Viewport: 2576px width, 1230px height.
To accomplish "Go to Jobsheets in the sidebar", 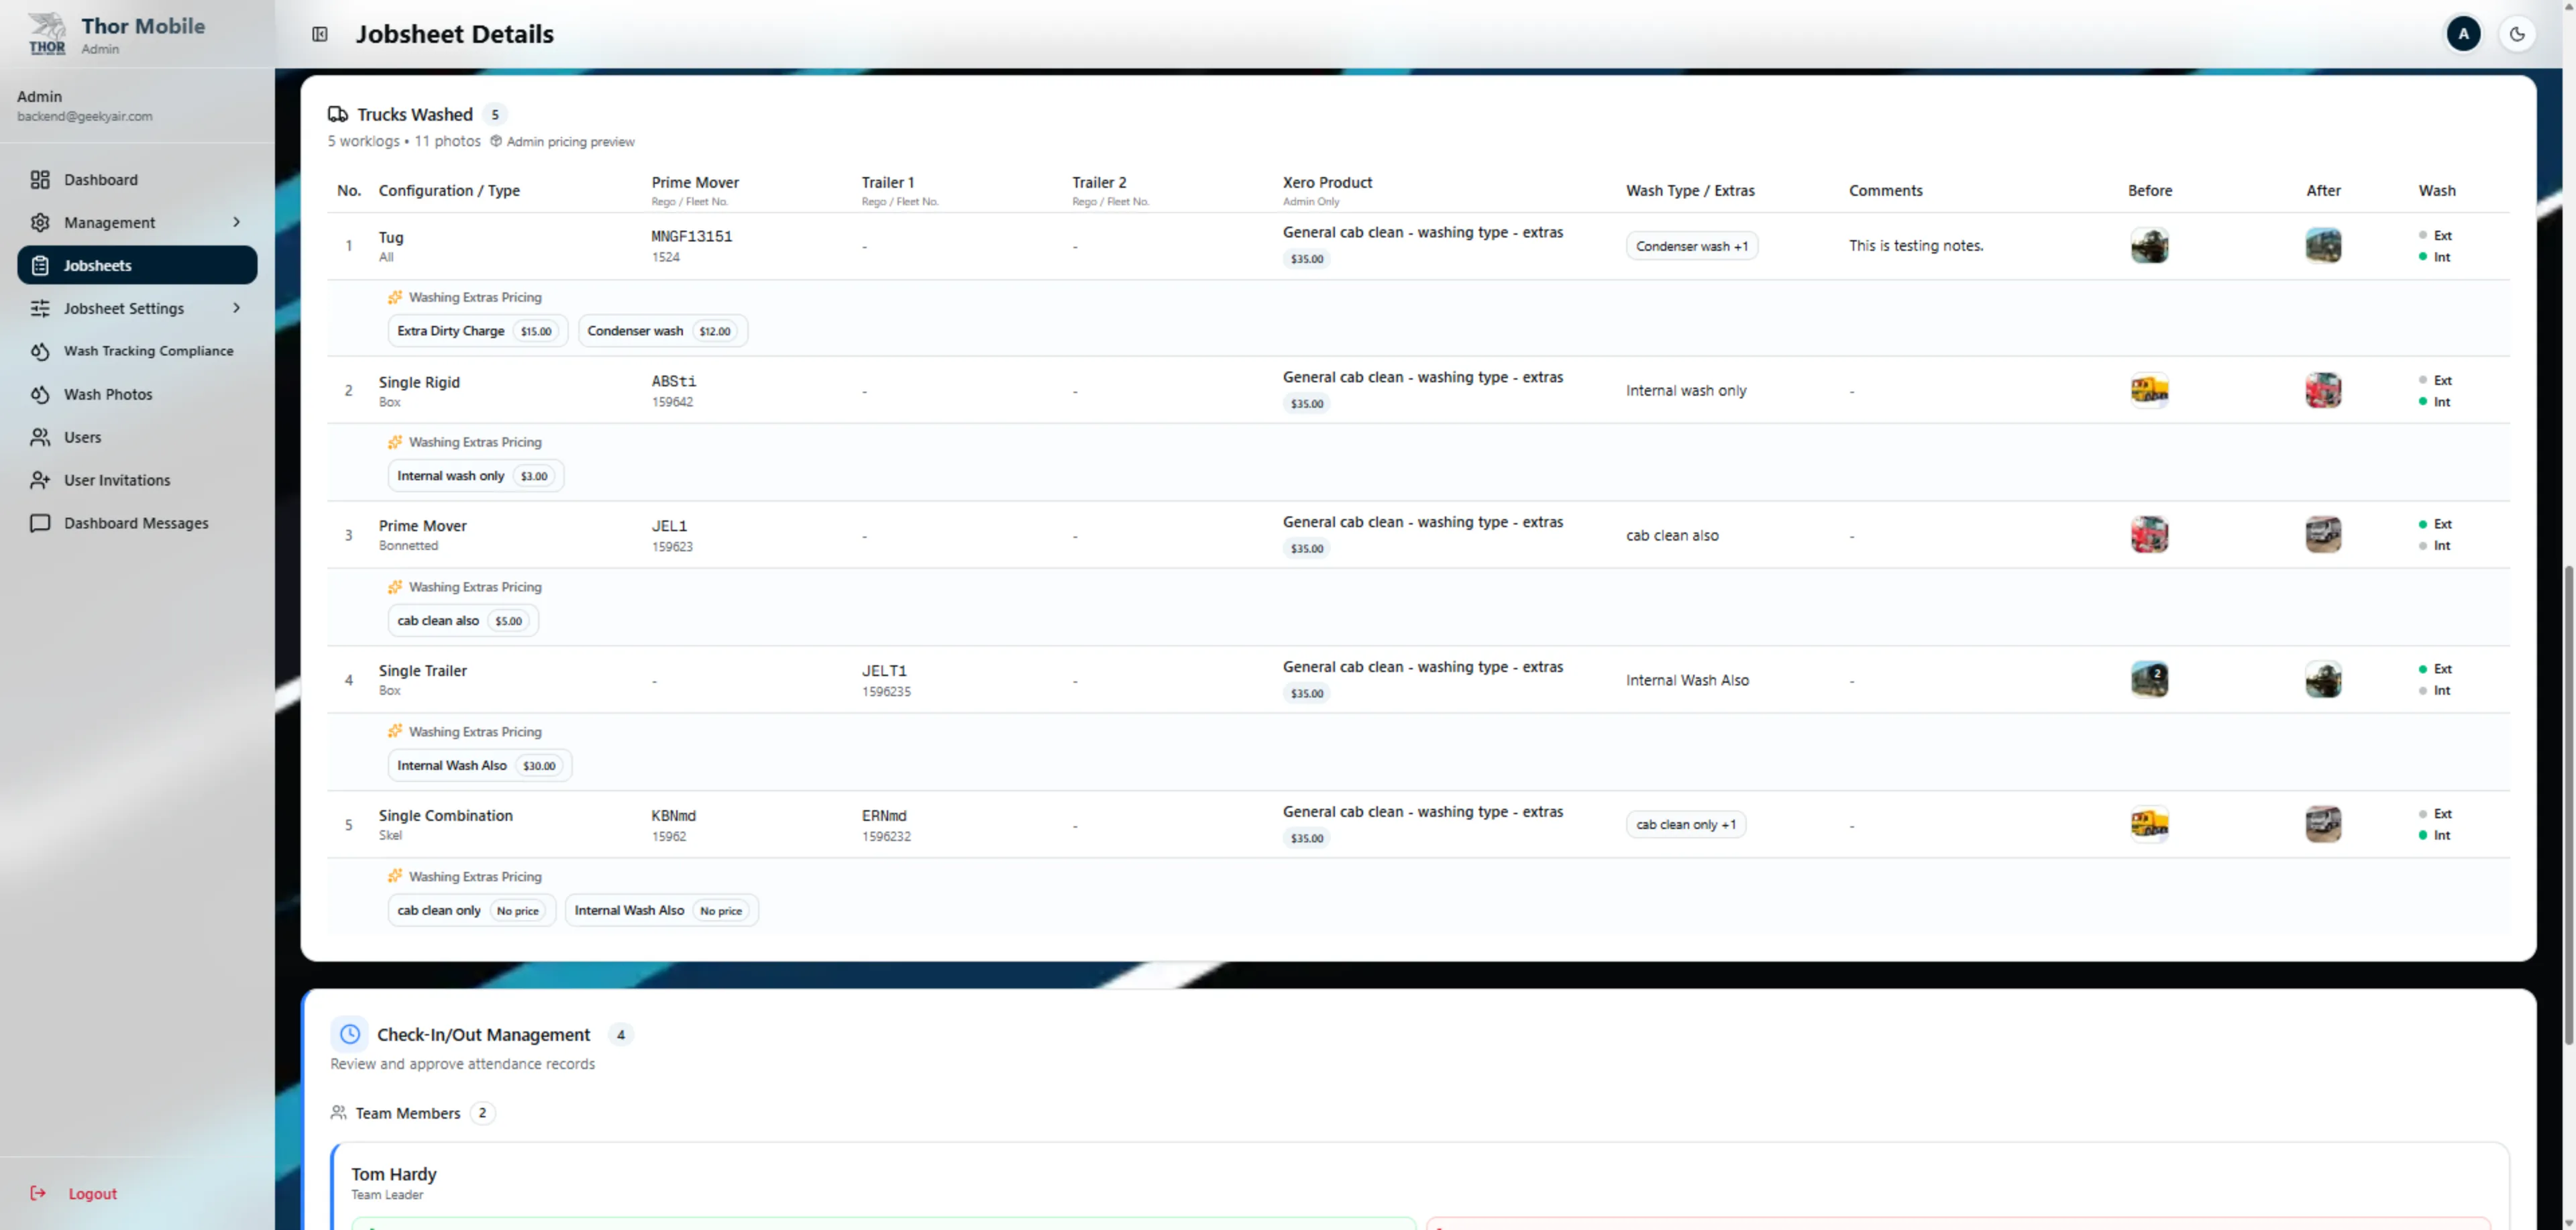I will click(x=137, y=266).
